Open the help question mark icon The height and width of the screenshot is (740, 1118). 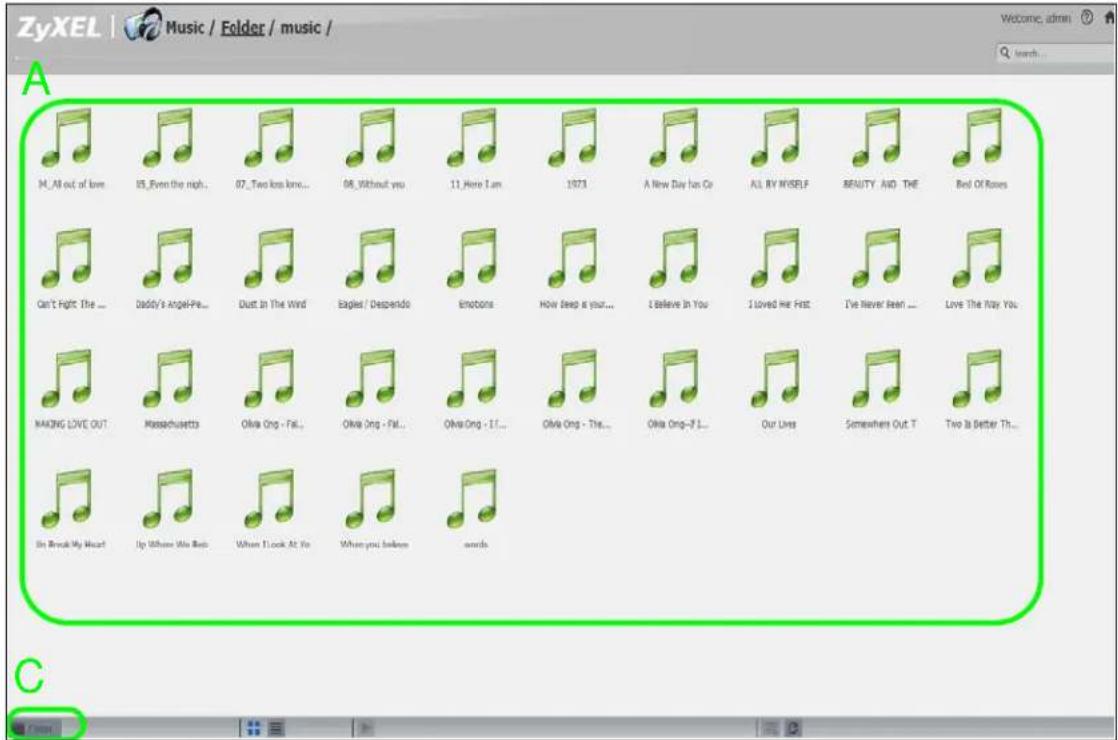[1087, 18]
